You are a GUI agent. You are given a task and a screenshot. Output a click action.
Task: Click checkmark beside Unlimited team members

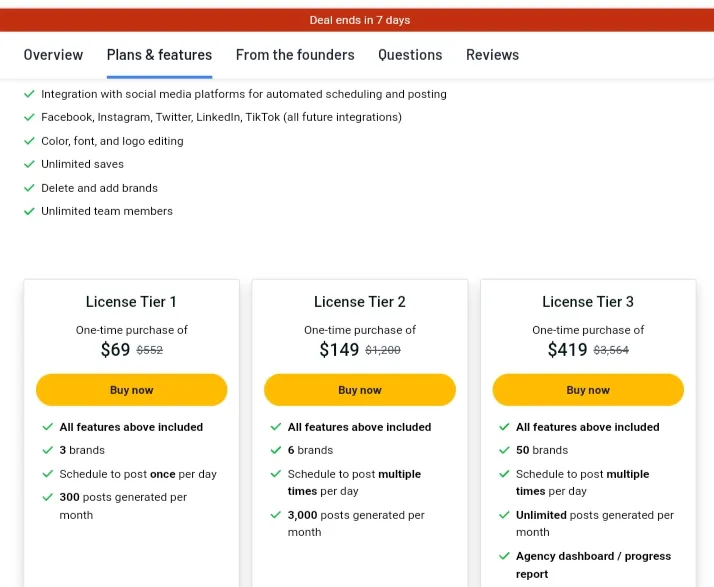[29, 211]
